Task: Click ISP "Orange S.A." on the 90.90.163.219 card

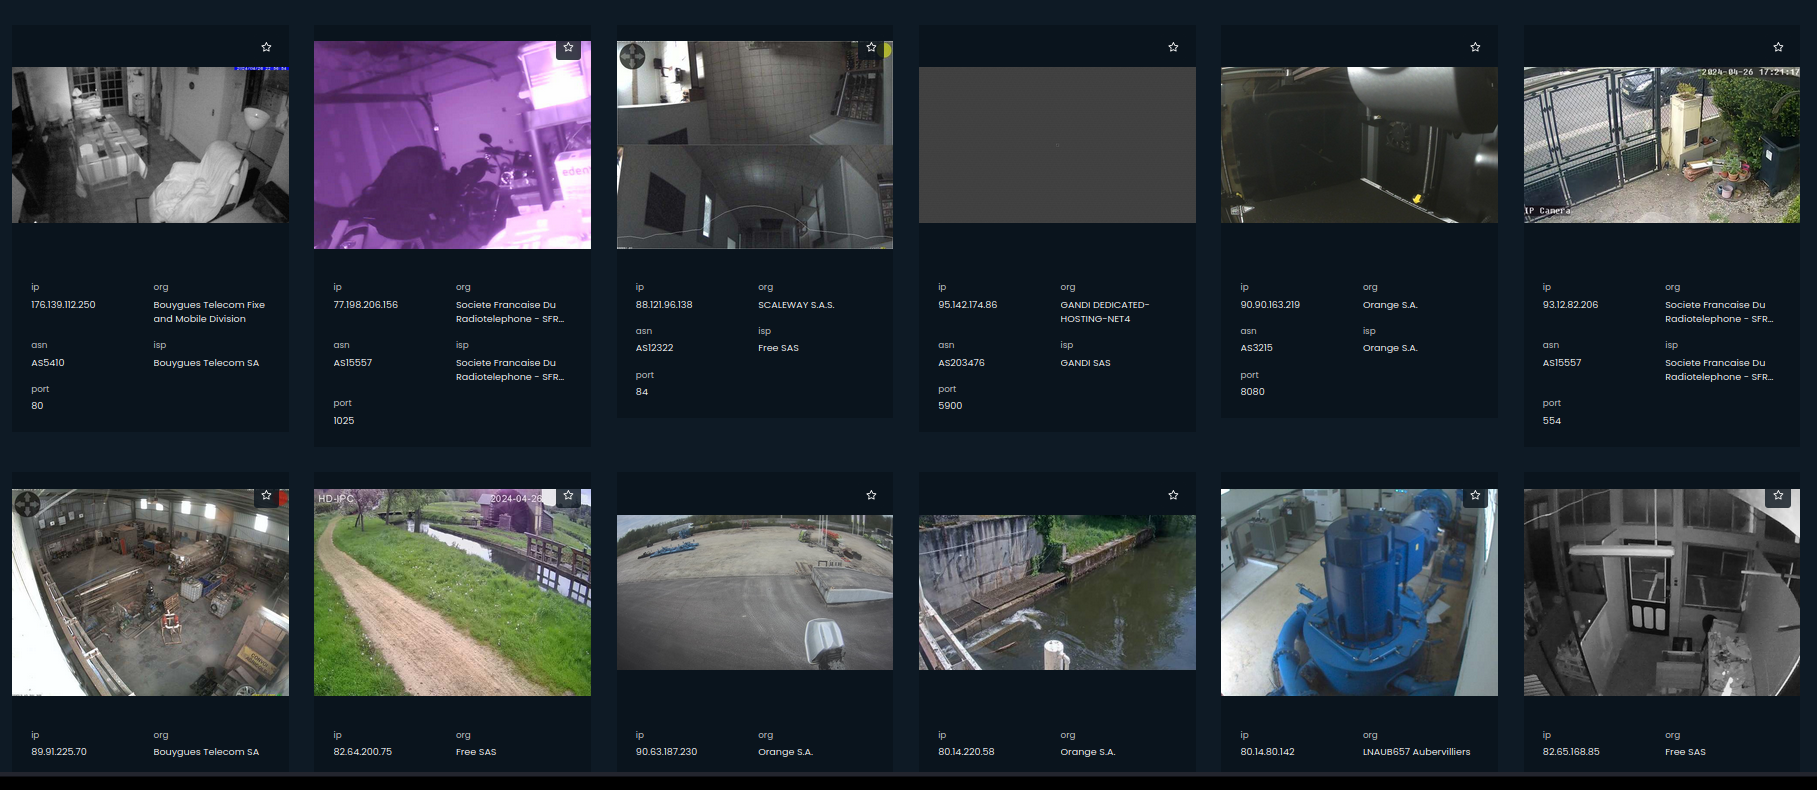Action: pos(1390,348)
